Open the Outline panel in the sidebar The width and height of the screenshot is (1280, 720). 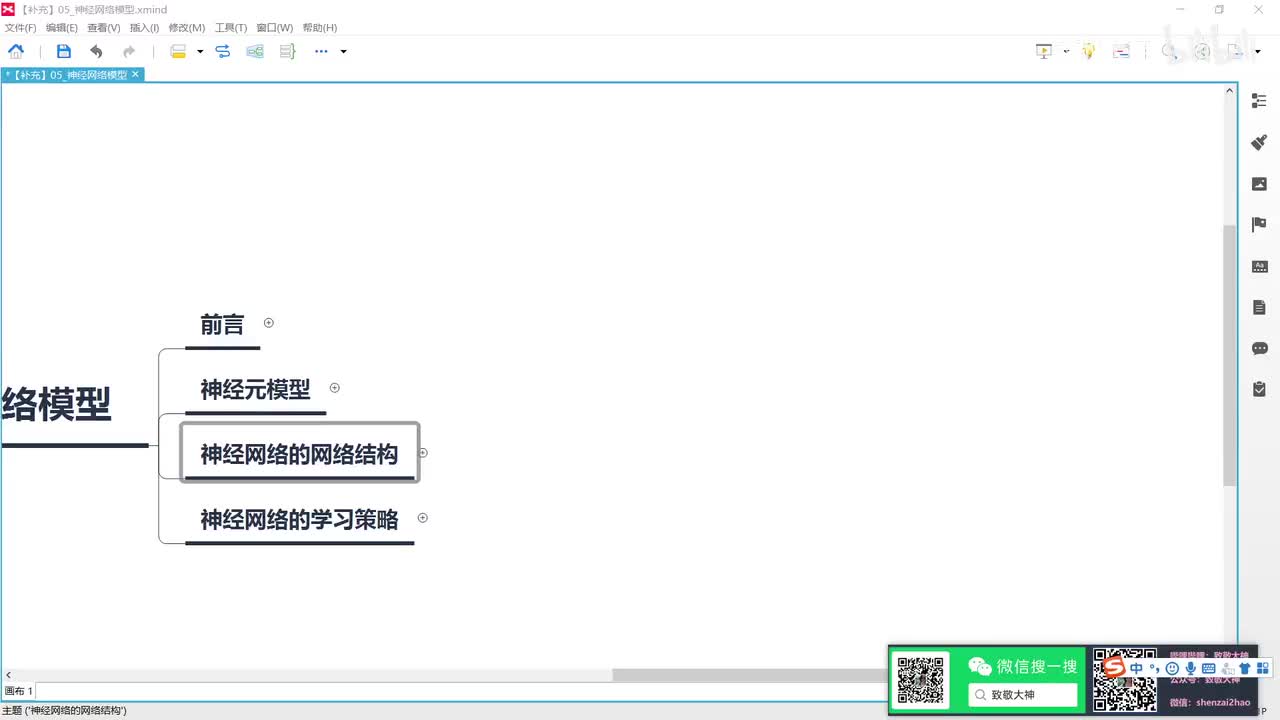pos(1259,101)
